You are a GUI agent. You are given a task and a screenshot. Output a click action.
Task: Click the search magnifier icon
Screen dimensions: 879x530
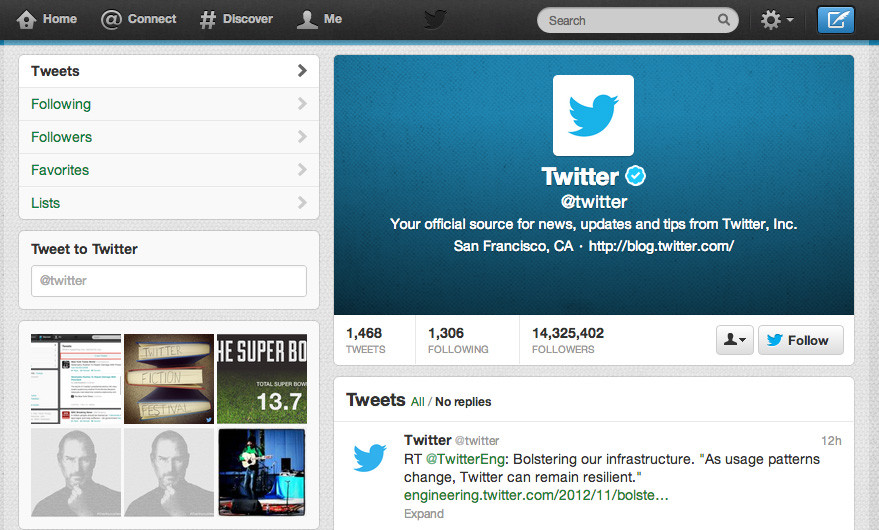point(724,20)
